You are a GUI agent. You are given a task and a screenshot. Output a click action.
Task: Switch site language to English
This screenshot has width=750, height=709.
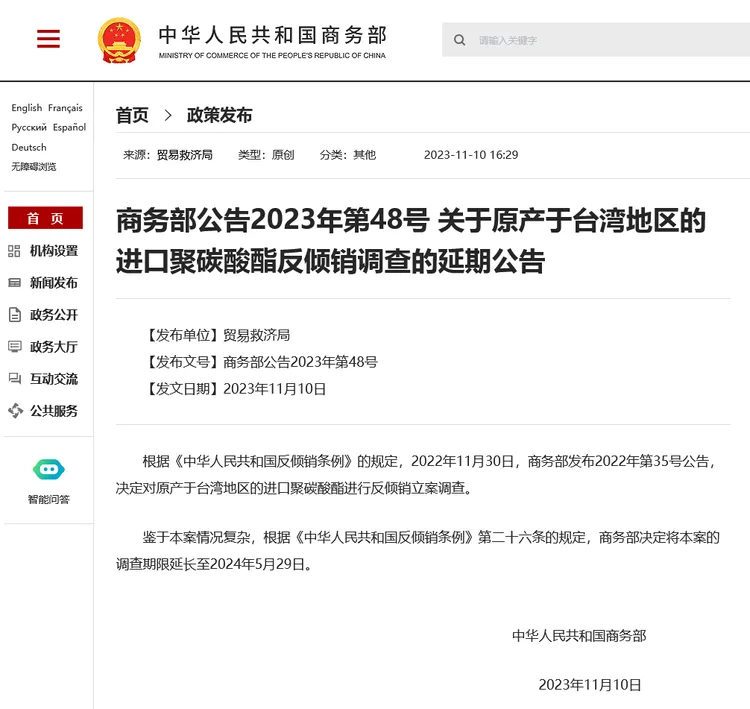coord(27,108)
